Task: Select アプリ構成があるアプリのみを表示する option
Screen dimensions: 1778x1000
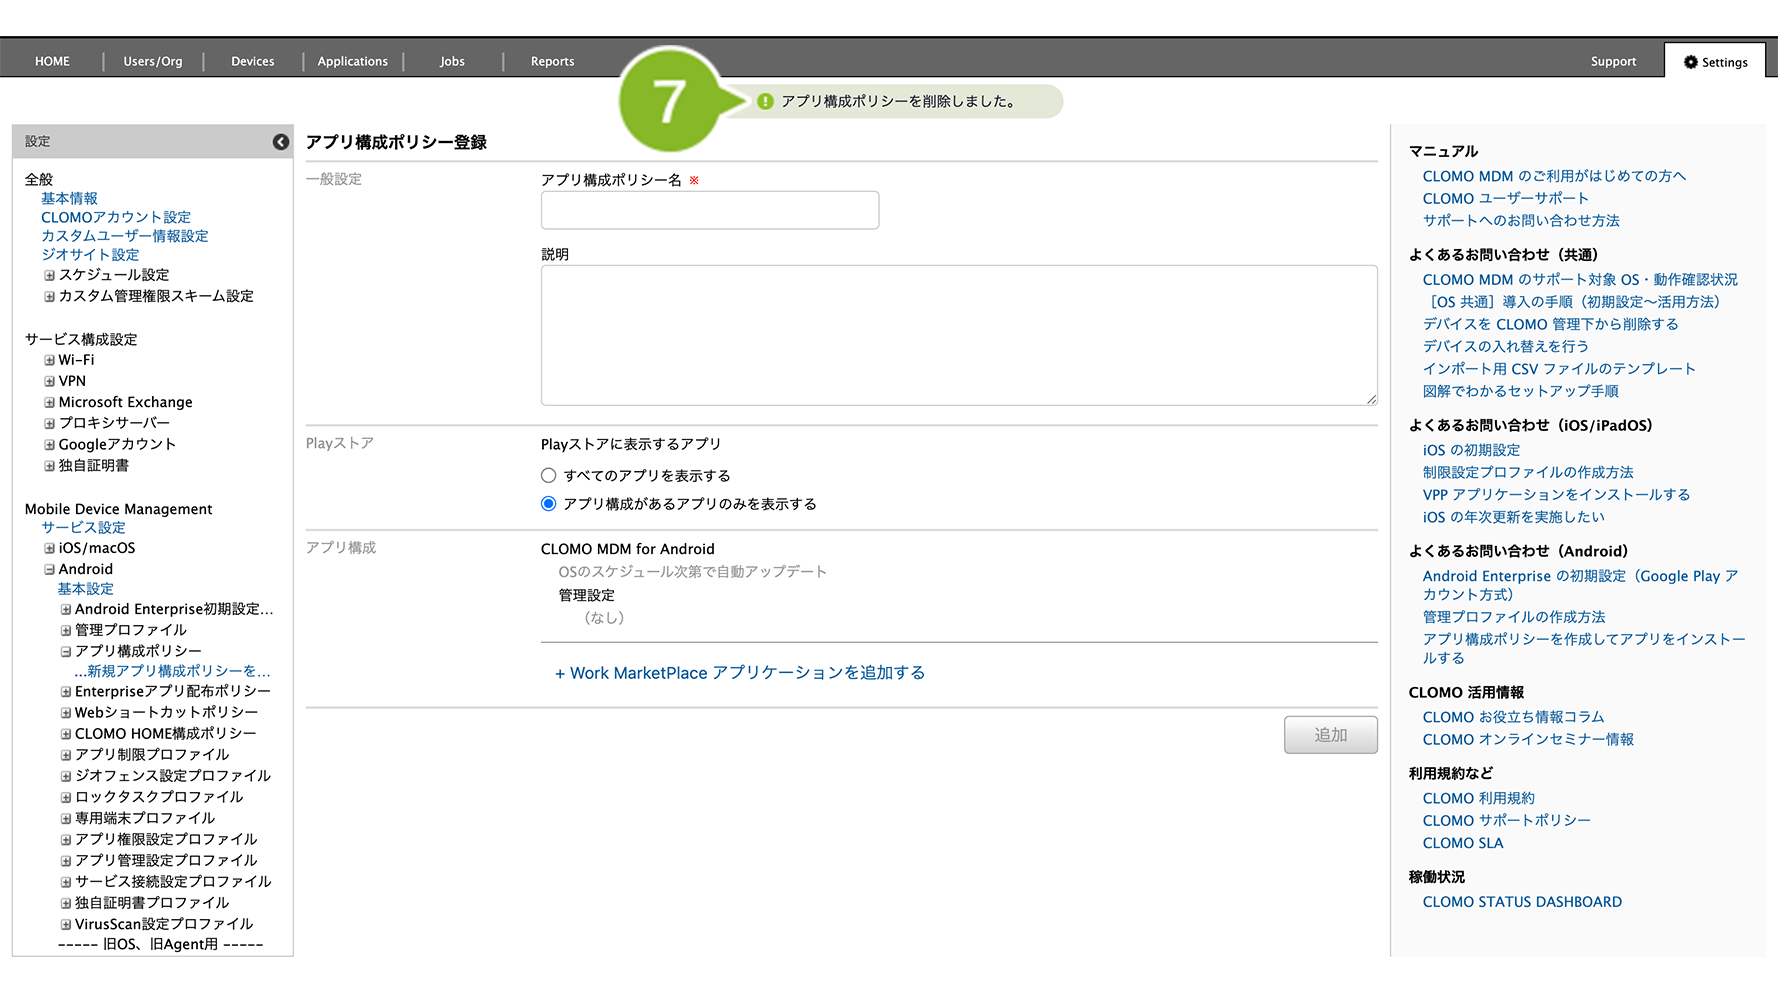Action: [x=548, y=504]
